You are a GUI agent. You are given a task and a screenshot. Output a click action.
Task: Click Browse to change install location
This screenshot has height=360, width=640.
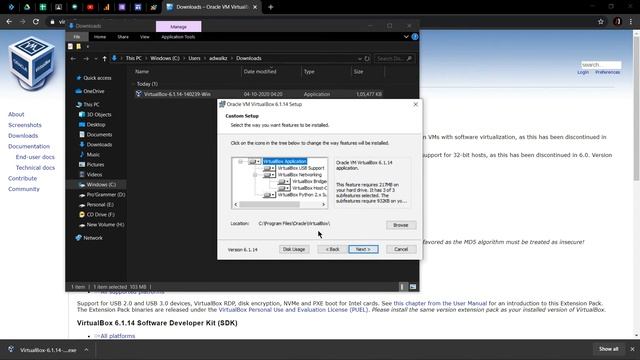(401, 225)
